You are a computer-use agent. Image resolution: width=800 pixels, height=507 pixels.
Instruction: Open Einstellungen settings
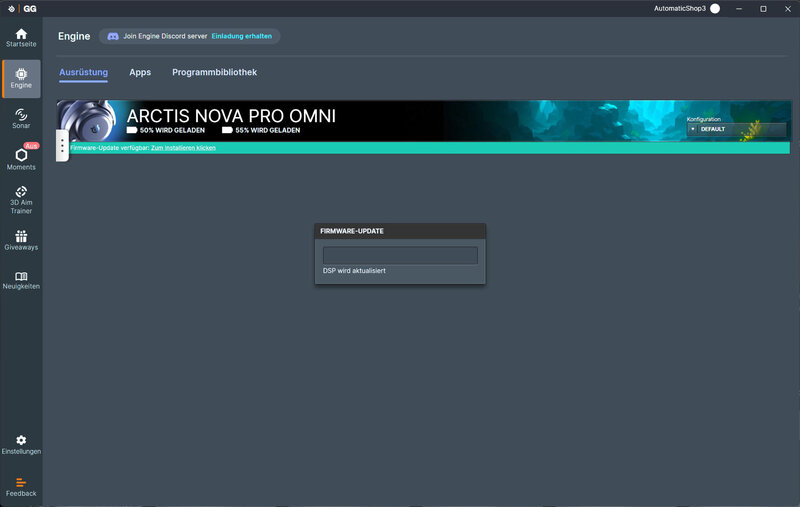pos(21,445)
